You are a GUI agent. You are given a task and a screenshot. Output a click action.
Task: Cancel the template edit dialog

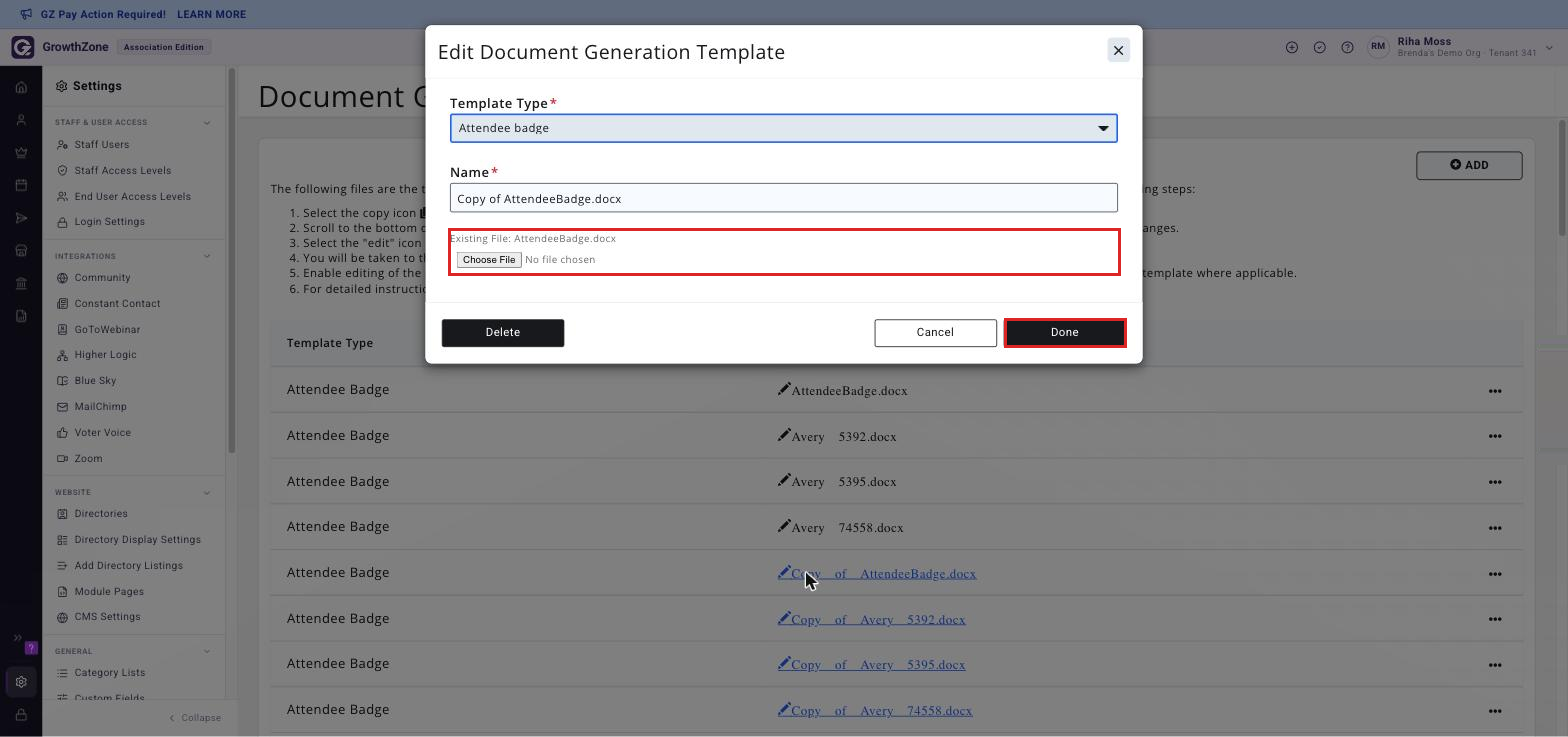pyautogui.click(x=935, y=333)
